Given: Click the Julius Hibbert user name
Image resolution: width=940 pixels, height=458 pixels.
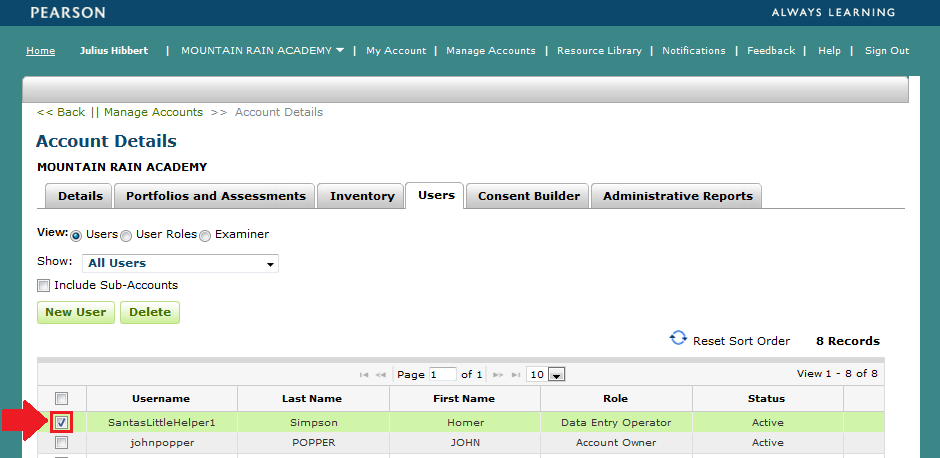Looking at the screenshot, I should [114, 51].
